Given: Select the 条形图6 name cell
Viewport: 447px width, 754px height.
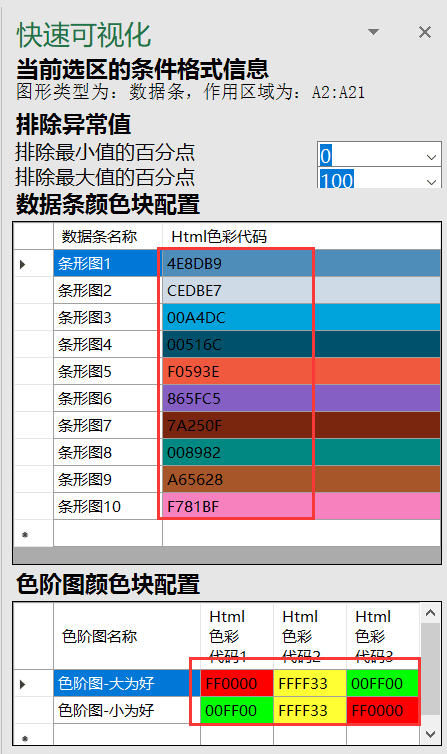Looking at the screenshot, I should [108, 398].
